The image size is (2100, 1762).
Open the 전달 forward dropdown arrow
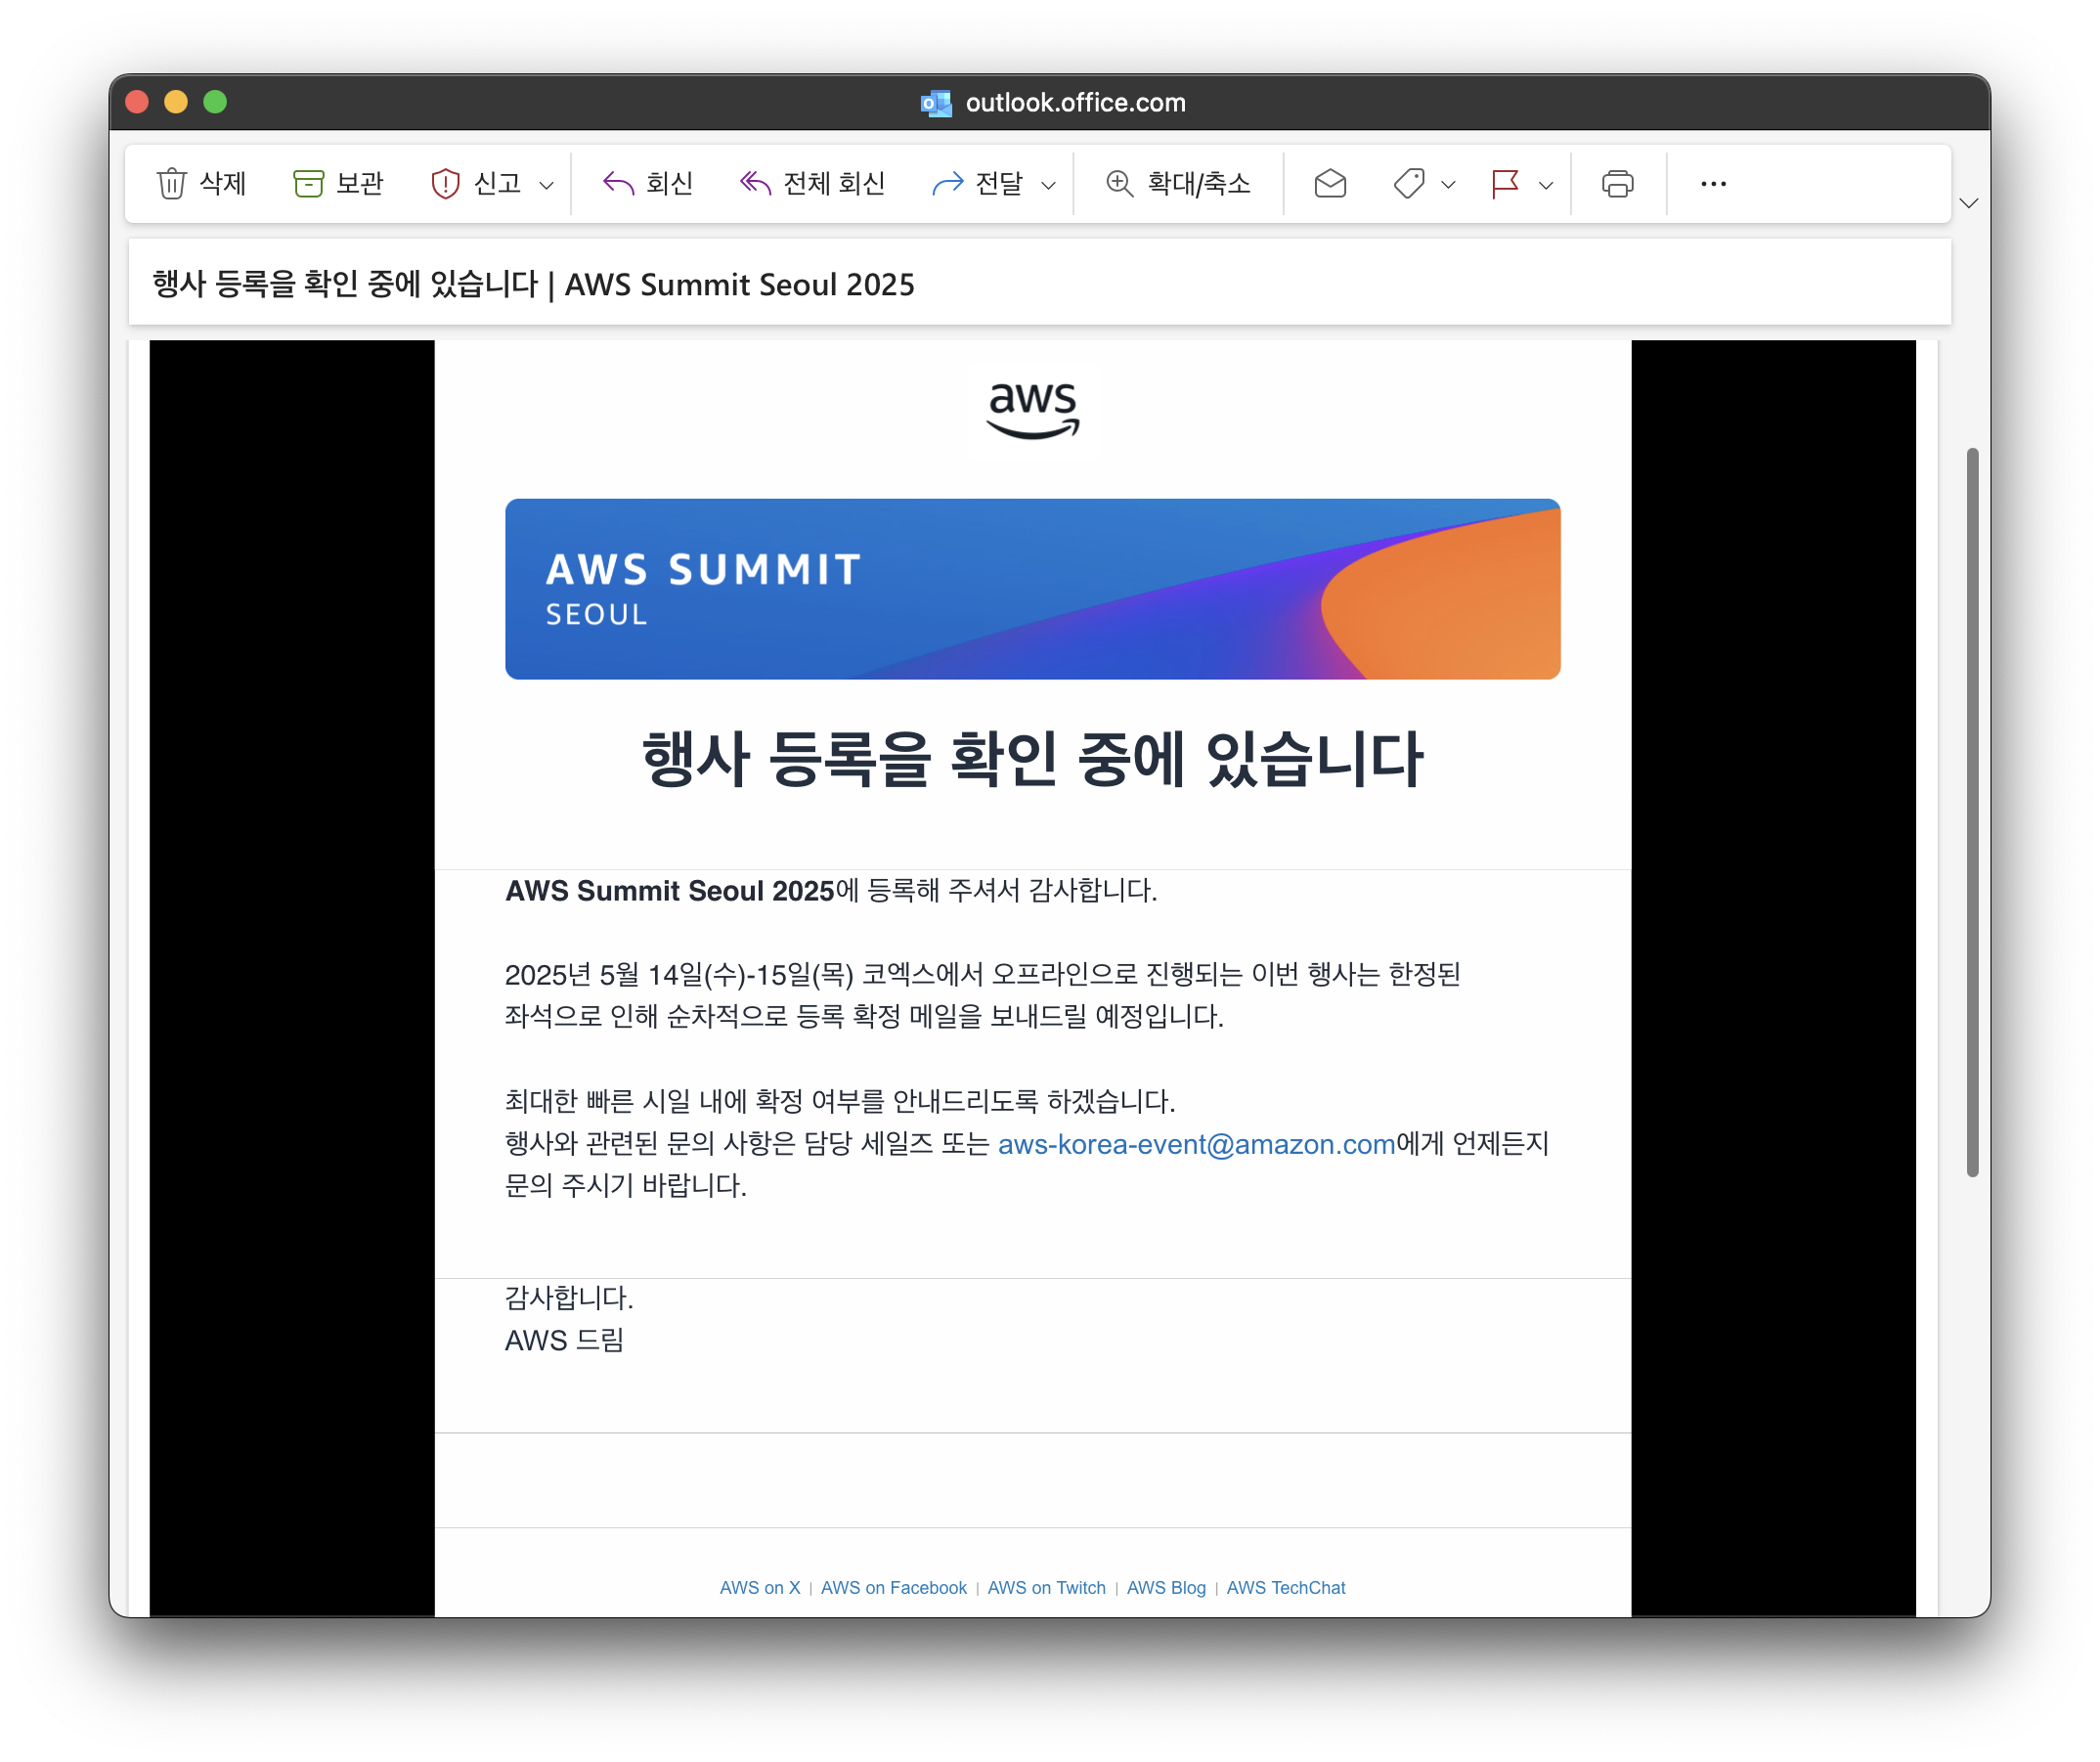click(x=1049, y=185)
